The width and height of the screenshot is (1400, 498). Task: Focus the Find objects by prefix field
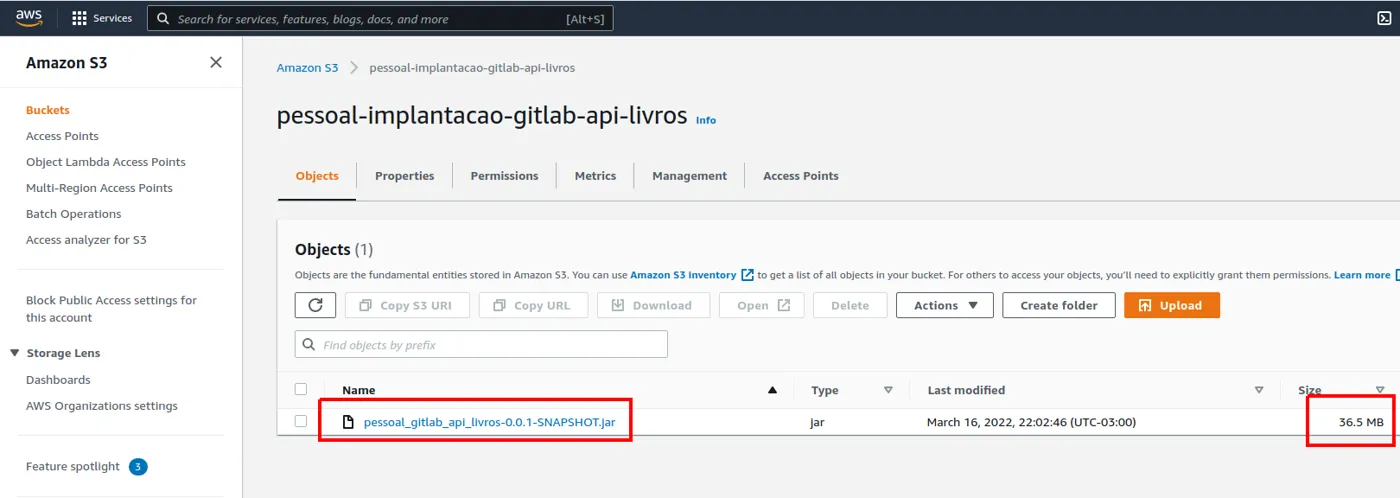481,344
